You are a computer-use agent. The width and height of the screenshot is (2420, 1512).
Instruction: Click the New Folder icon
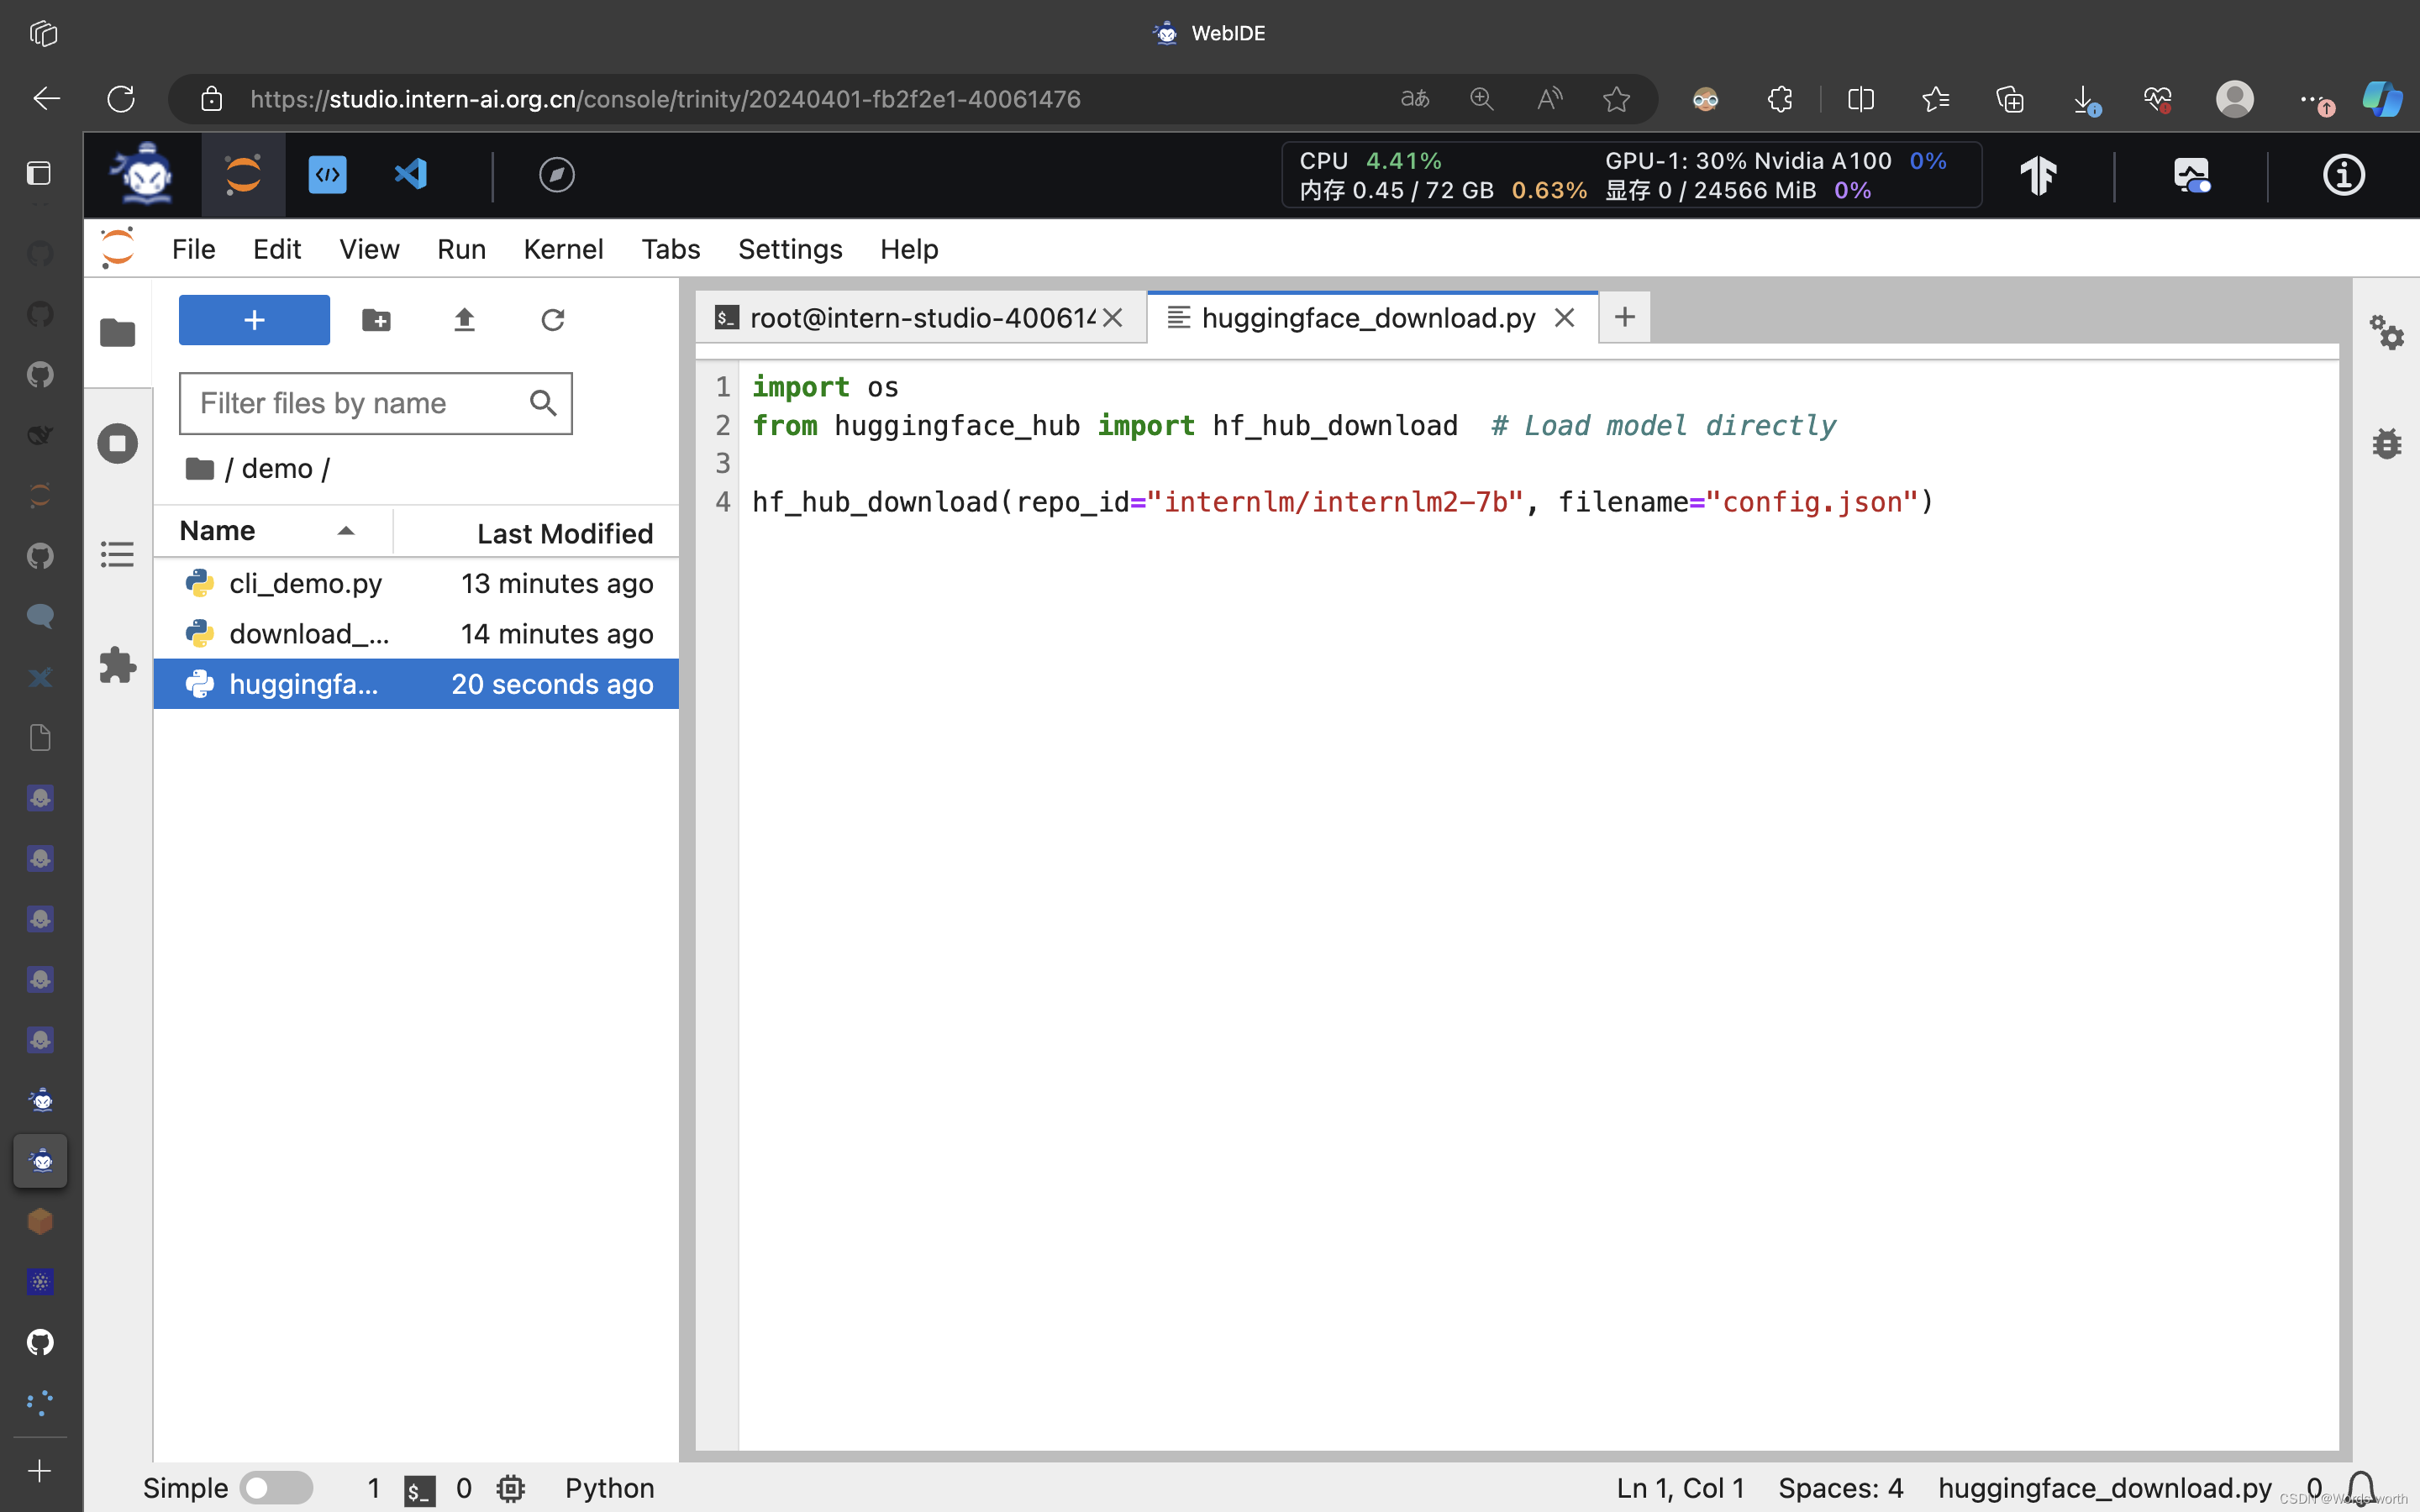click(376, 320)
